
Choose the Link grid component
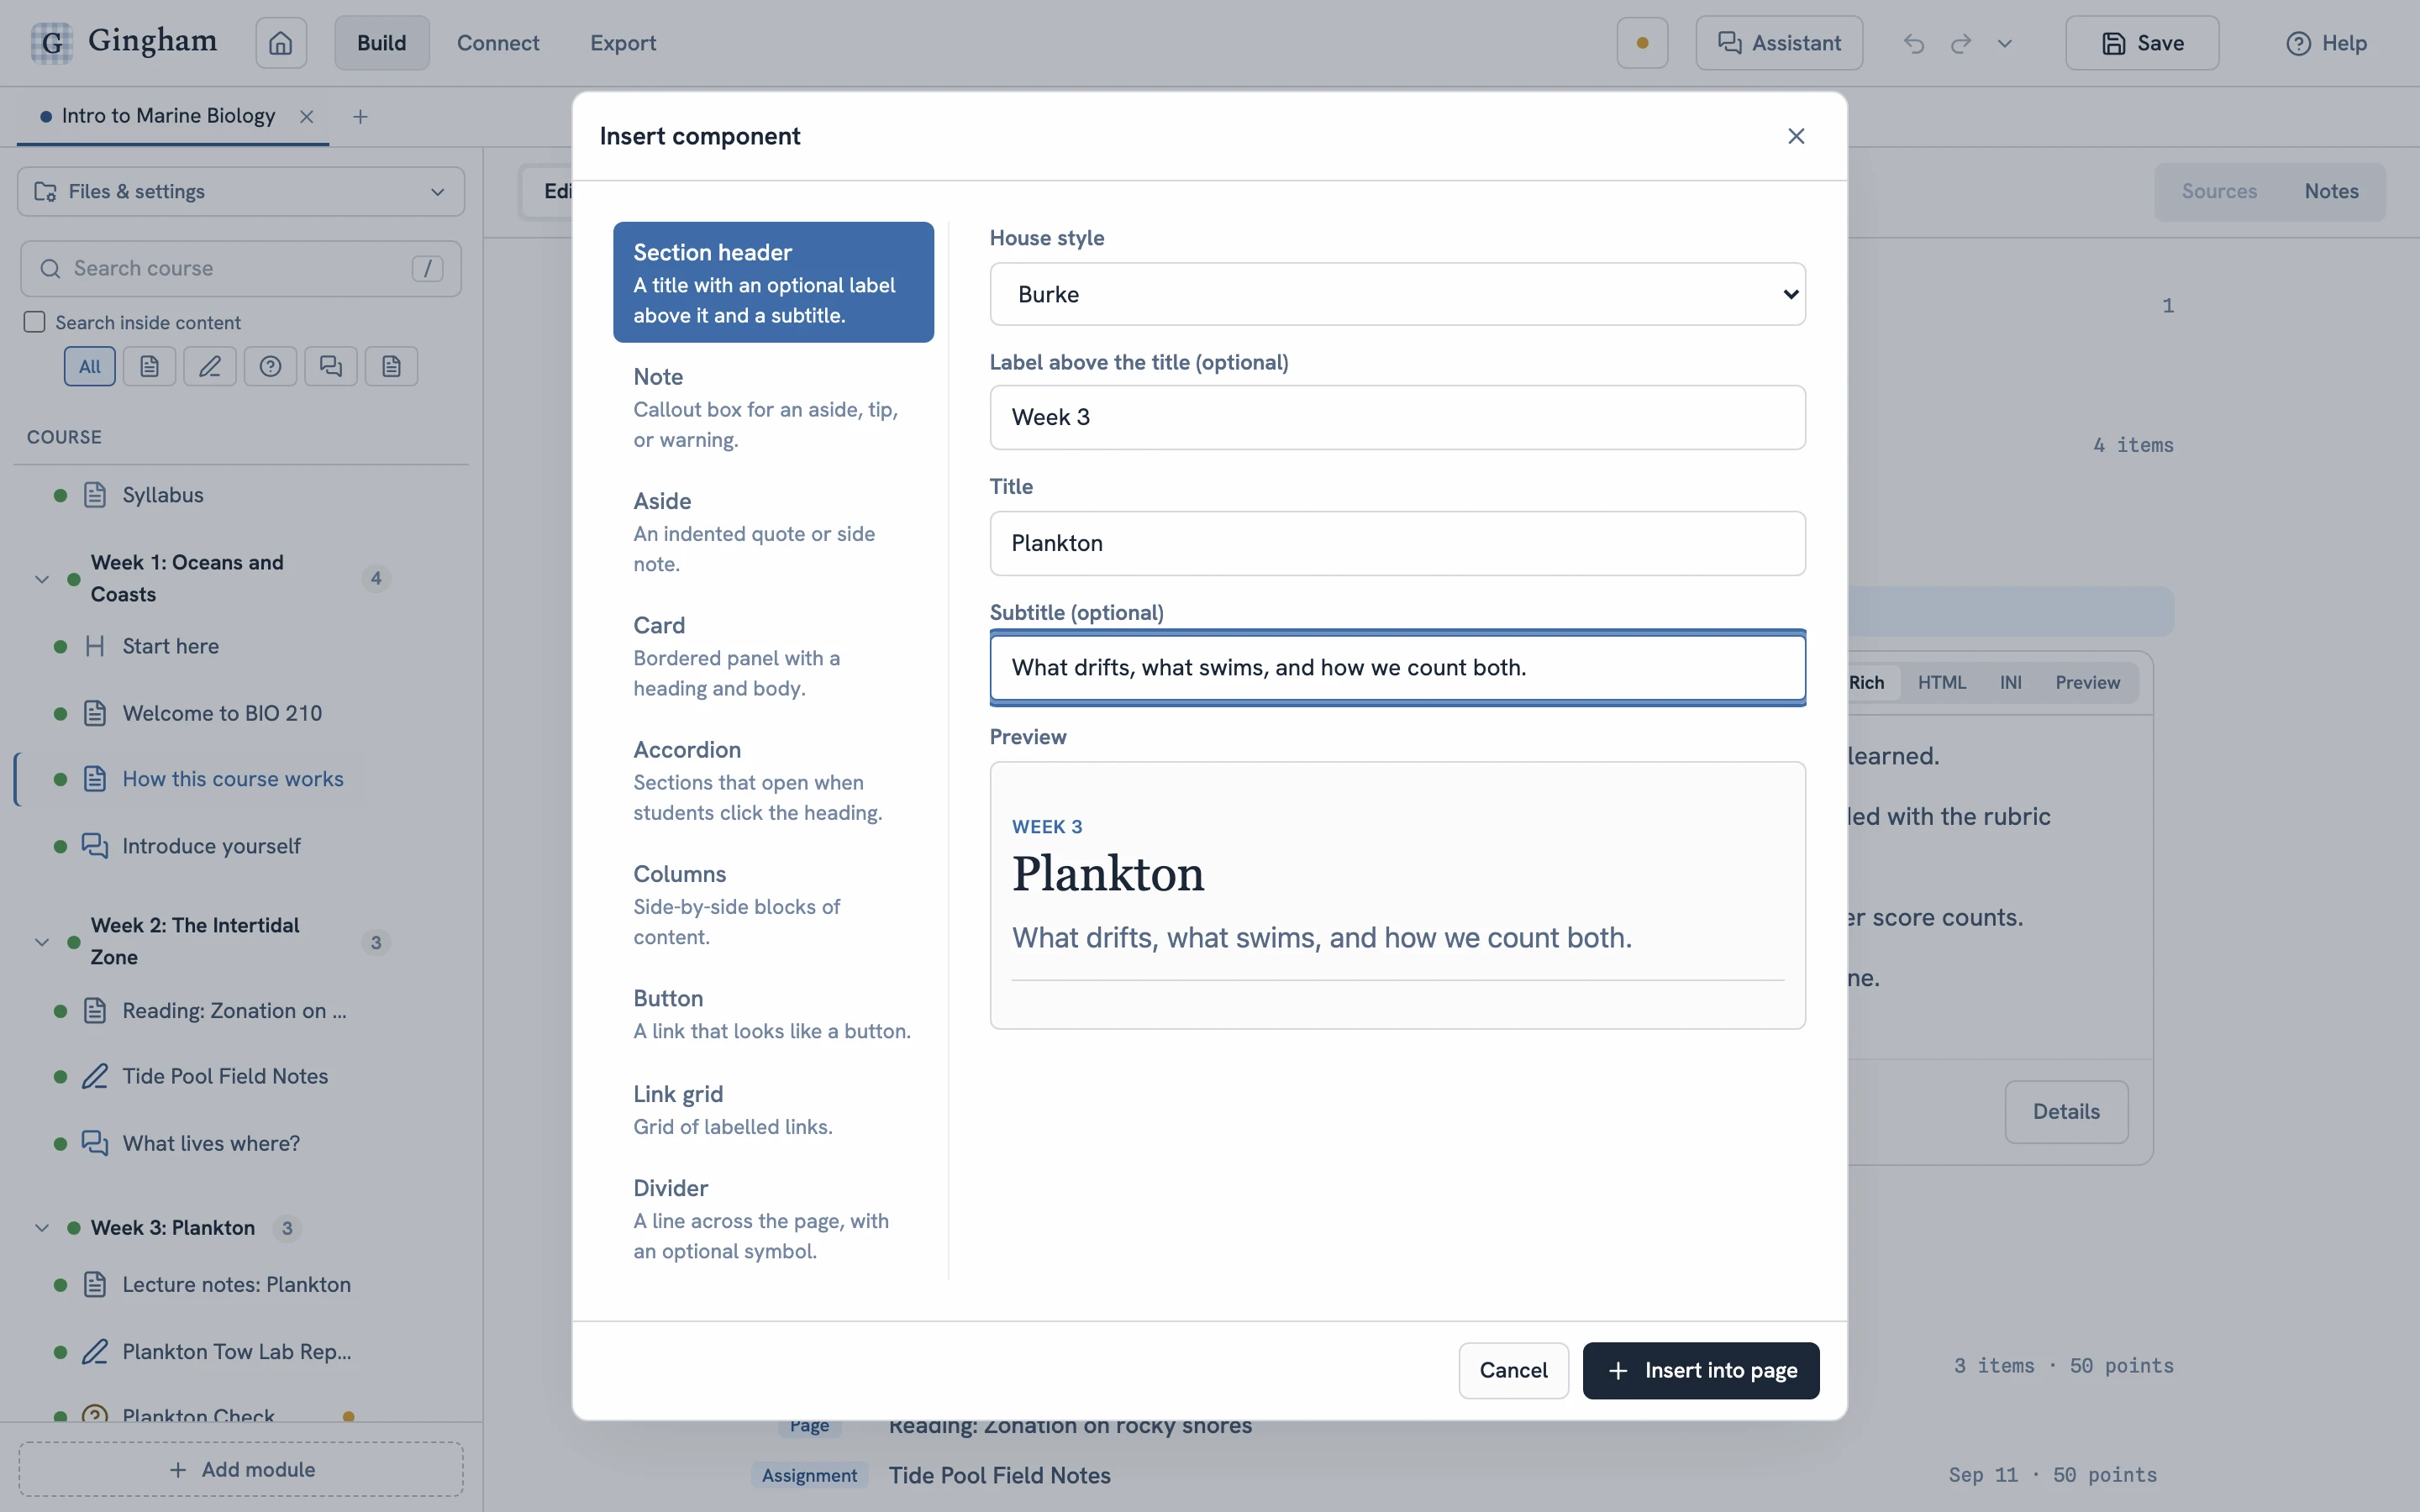point(773,1109)
